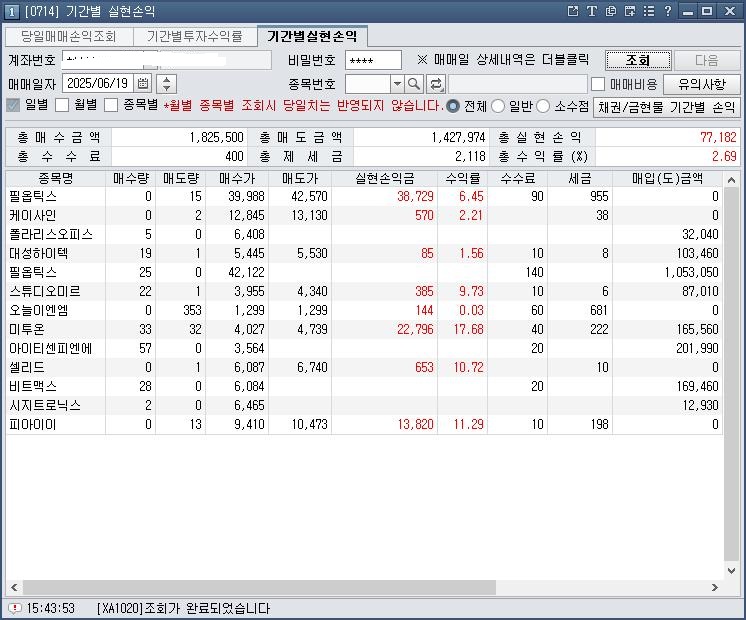Viewport: 746px width, 620px height.
Task: Select the 기간별실현손익 tab
Action: [x=312, y=36]
